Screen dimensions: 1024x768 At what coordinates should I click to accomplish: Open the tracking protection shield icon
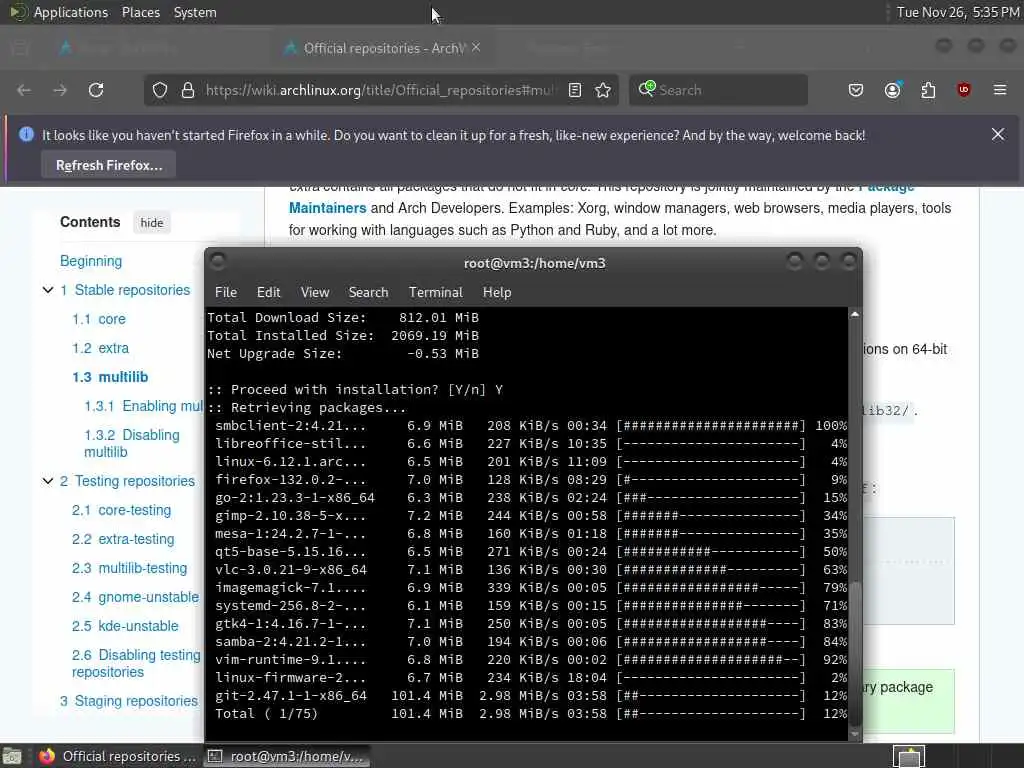click(x=160, y=90)
